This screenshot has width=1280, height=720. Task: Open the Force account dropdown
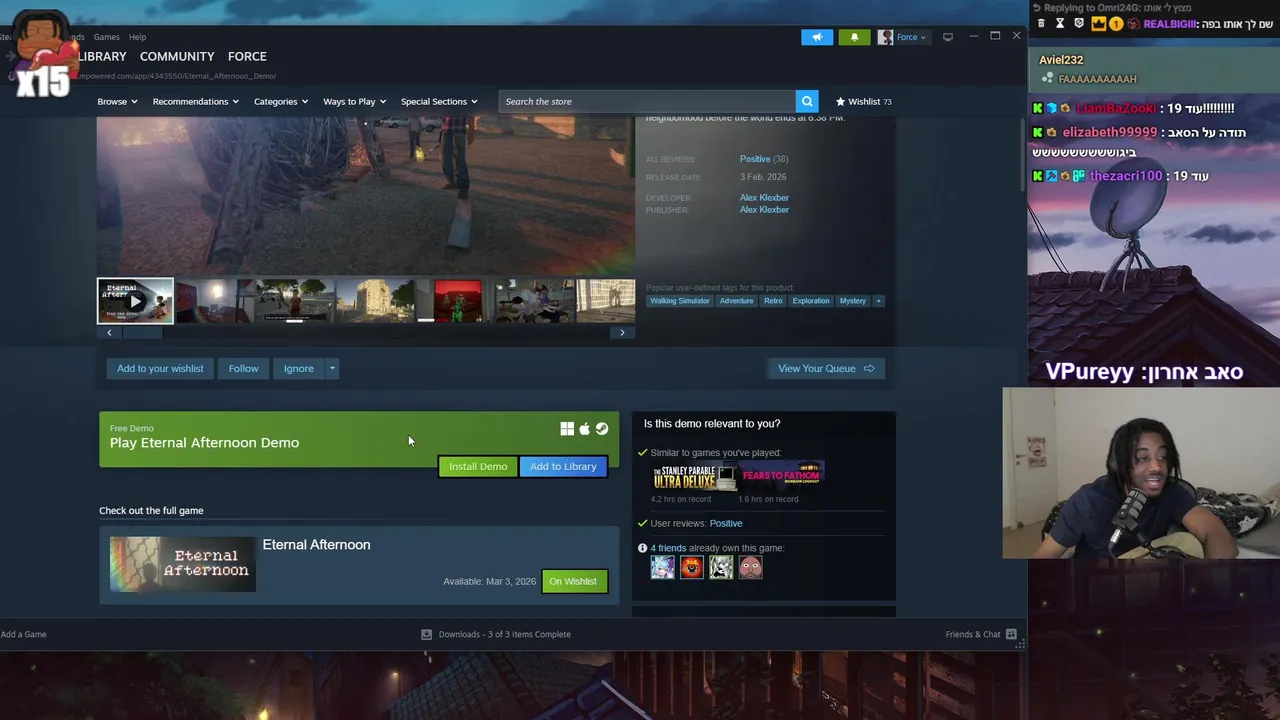(910, 37)
